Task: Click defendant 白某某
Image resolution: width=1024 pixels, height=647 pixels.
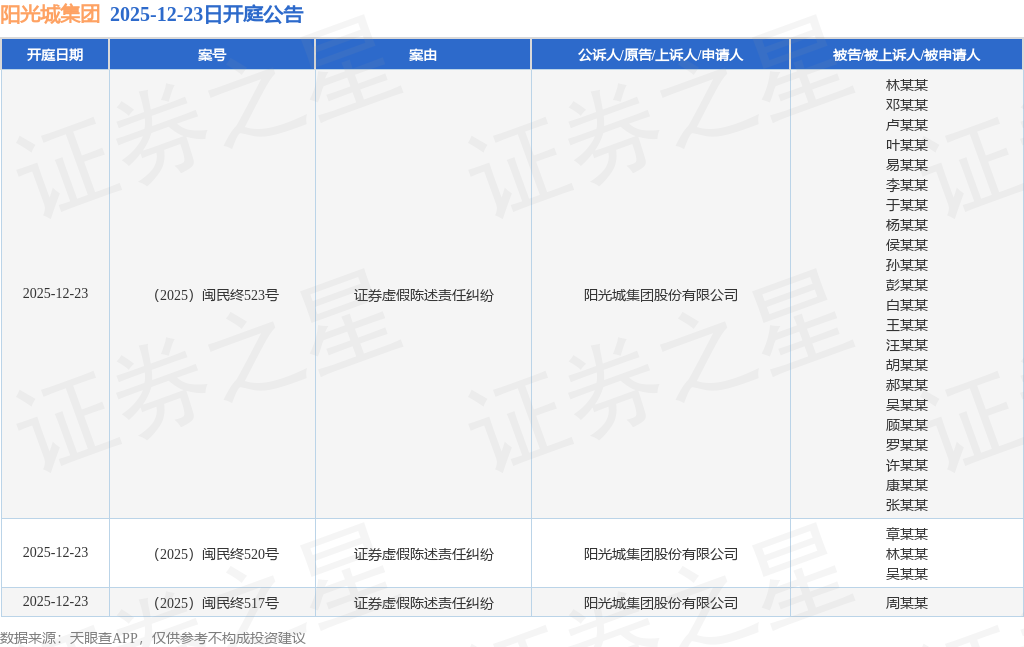Action: tap(906, 305)
